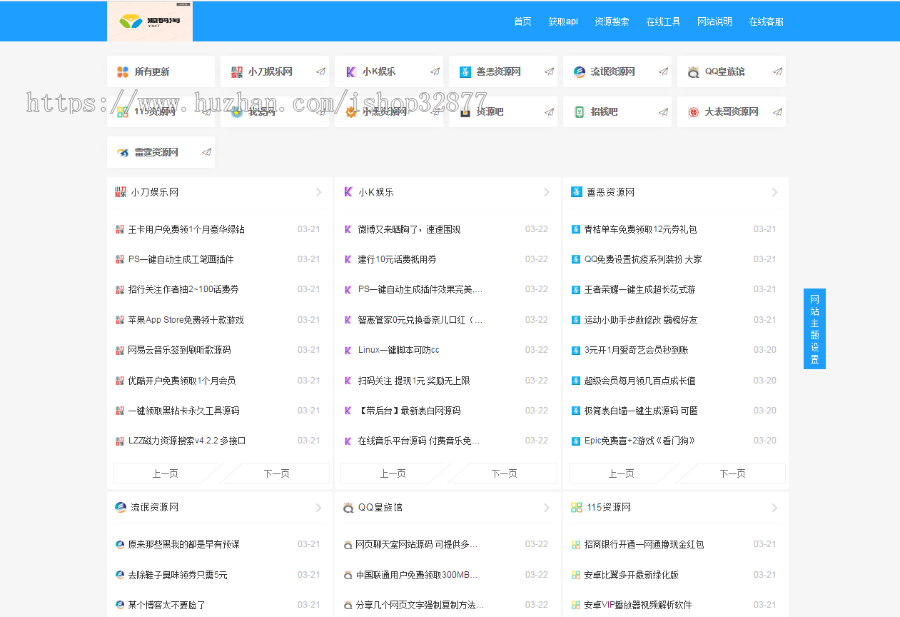Open article LZZ磁力资源搜索v4.2.2多接口
The width and height of the screenshot is (900, 617).
187,441
